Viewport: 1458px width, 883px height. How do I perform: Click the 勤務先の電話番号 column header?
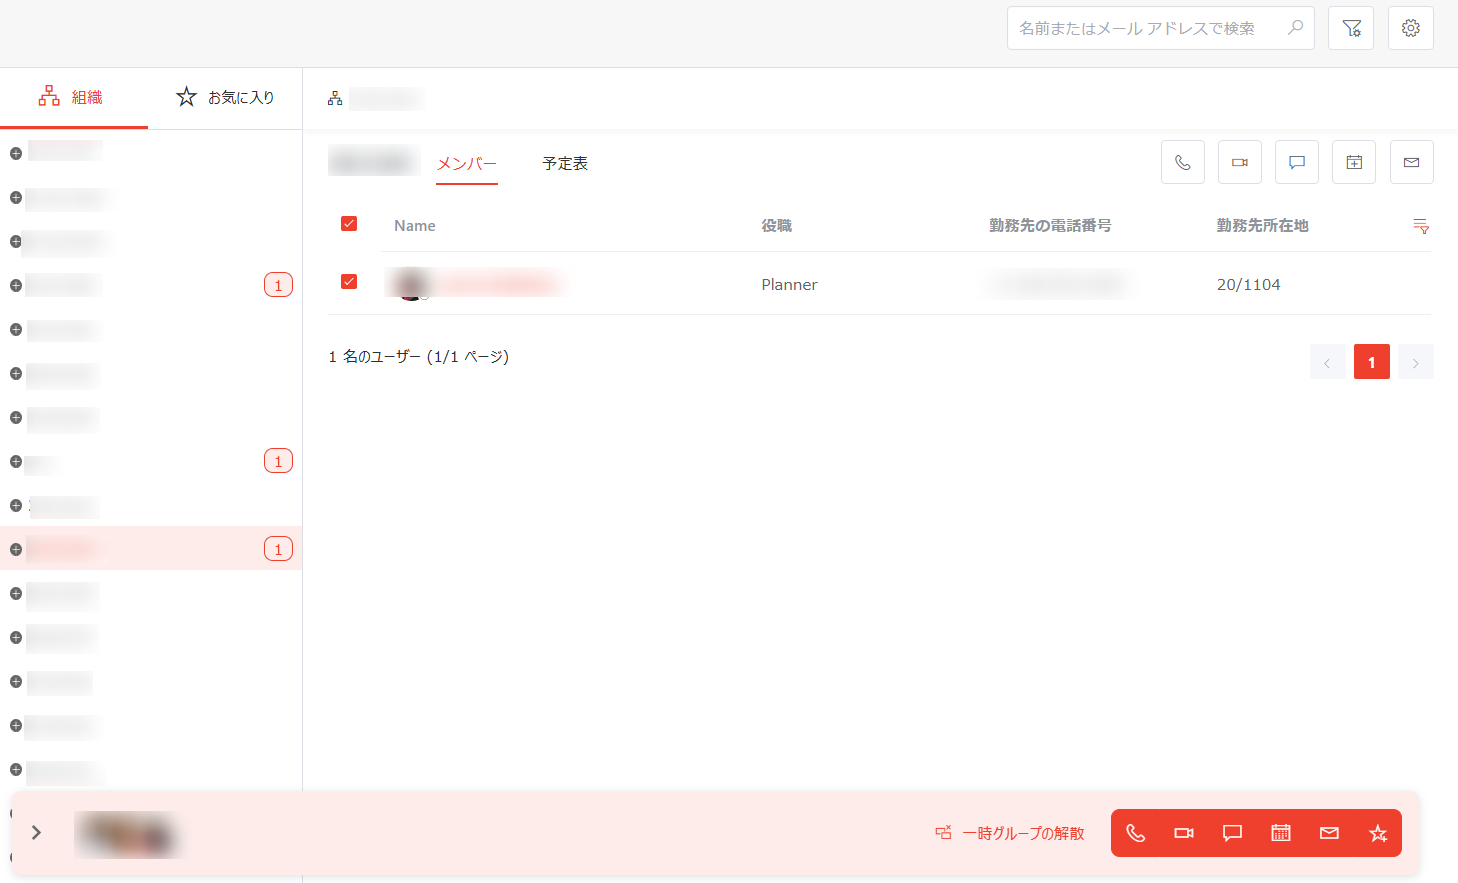point(1050,226)
